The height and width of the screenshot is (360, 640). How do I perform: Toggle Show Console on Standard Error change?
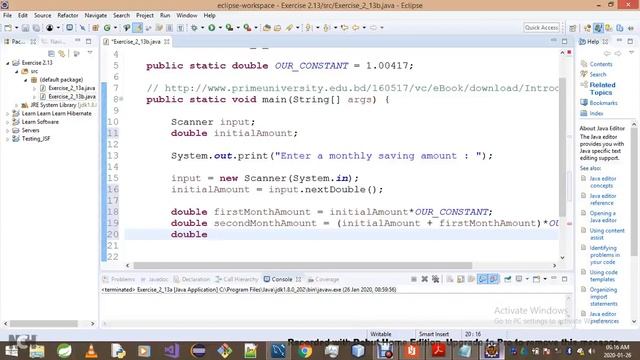coord(493,279)
